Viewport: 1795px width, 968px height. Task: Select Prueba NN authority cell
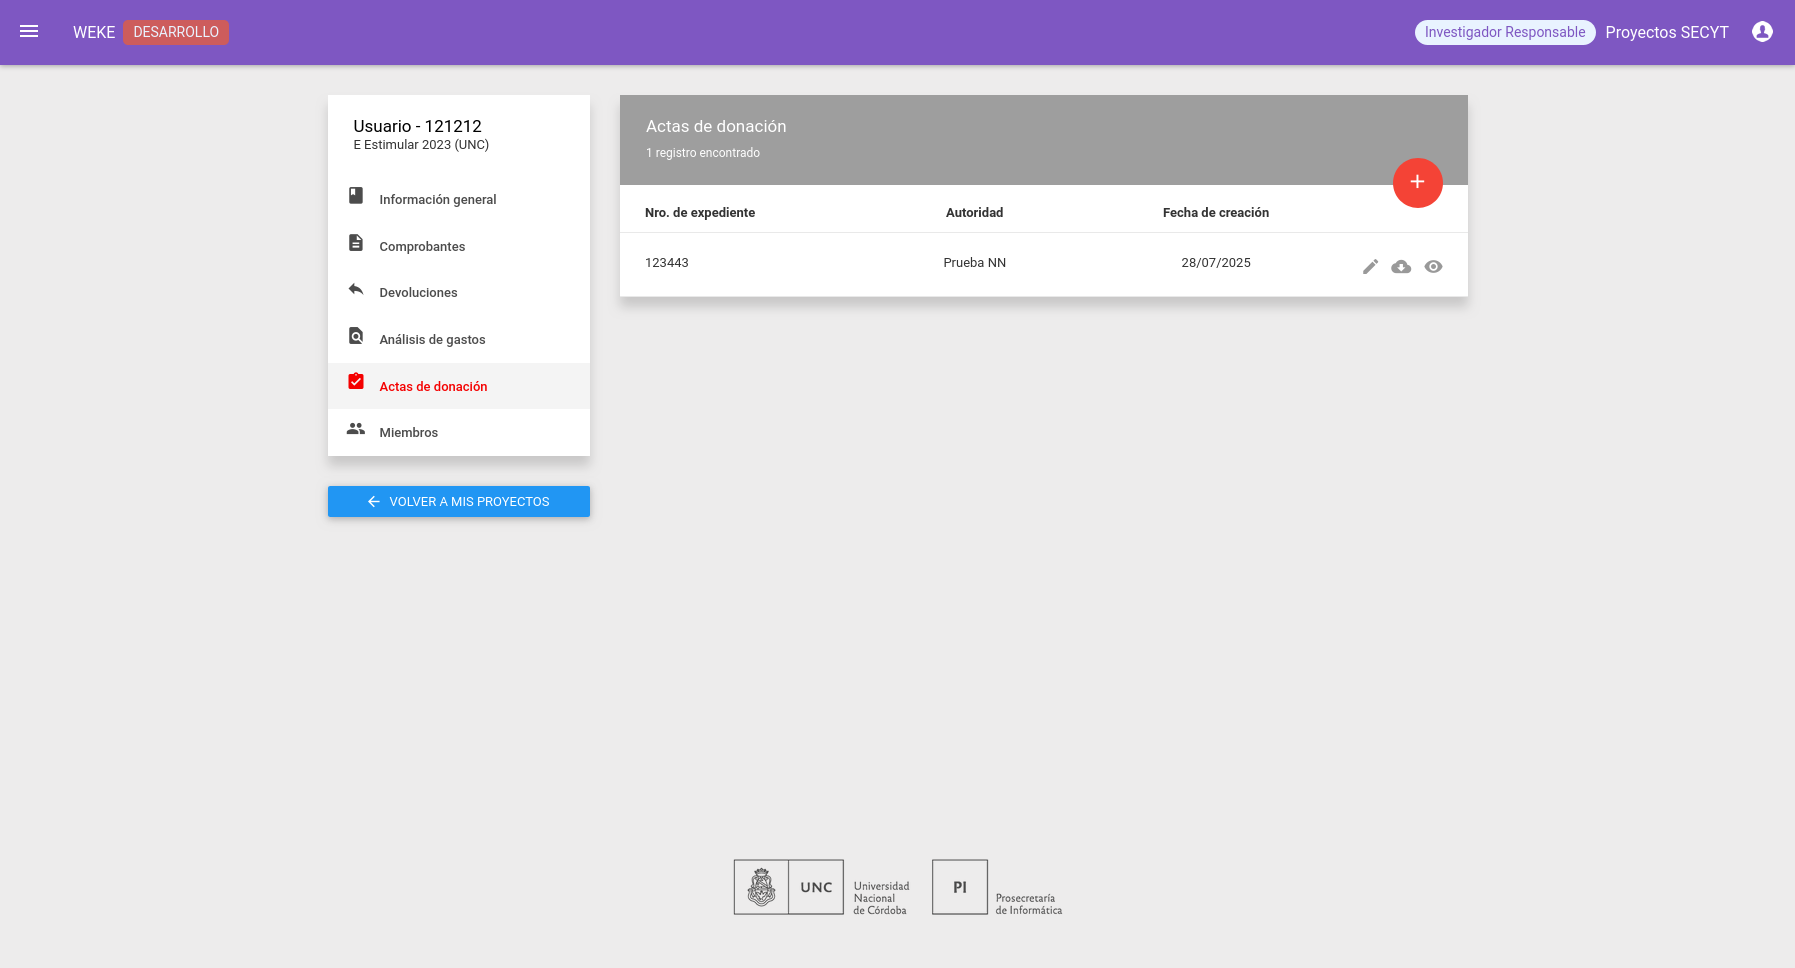(974, 262)
